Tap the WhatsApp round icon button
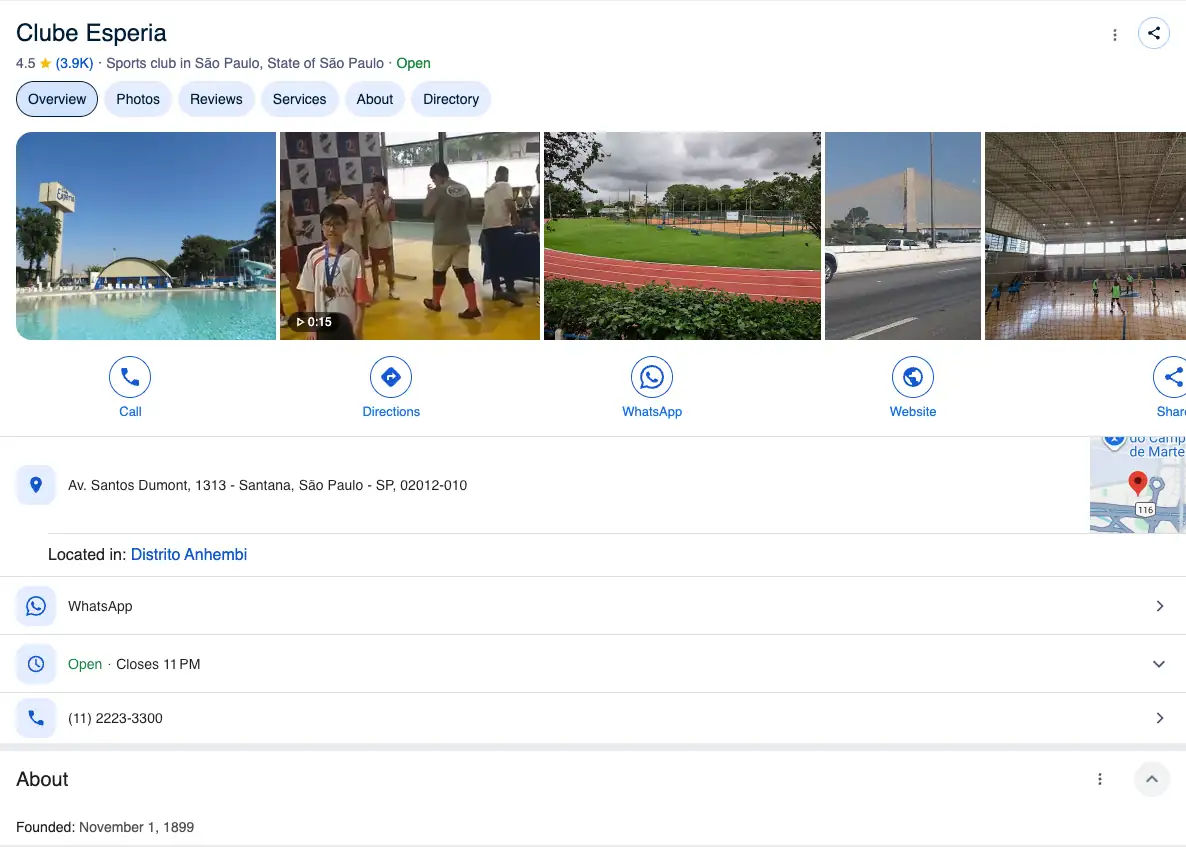 pyautogui.click(x=652, y=377)
